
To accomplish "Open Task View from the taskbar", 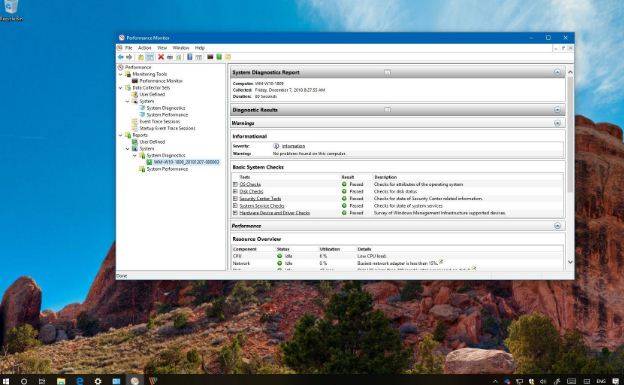I will coord(42,381).
